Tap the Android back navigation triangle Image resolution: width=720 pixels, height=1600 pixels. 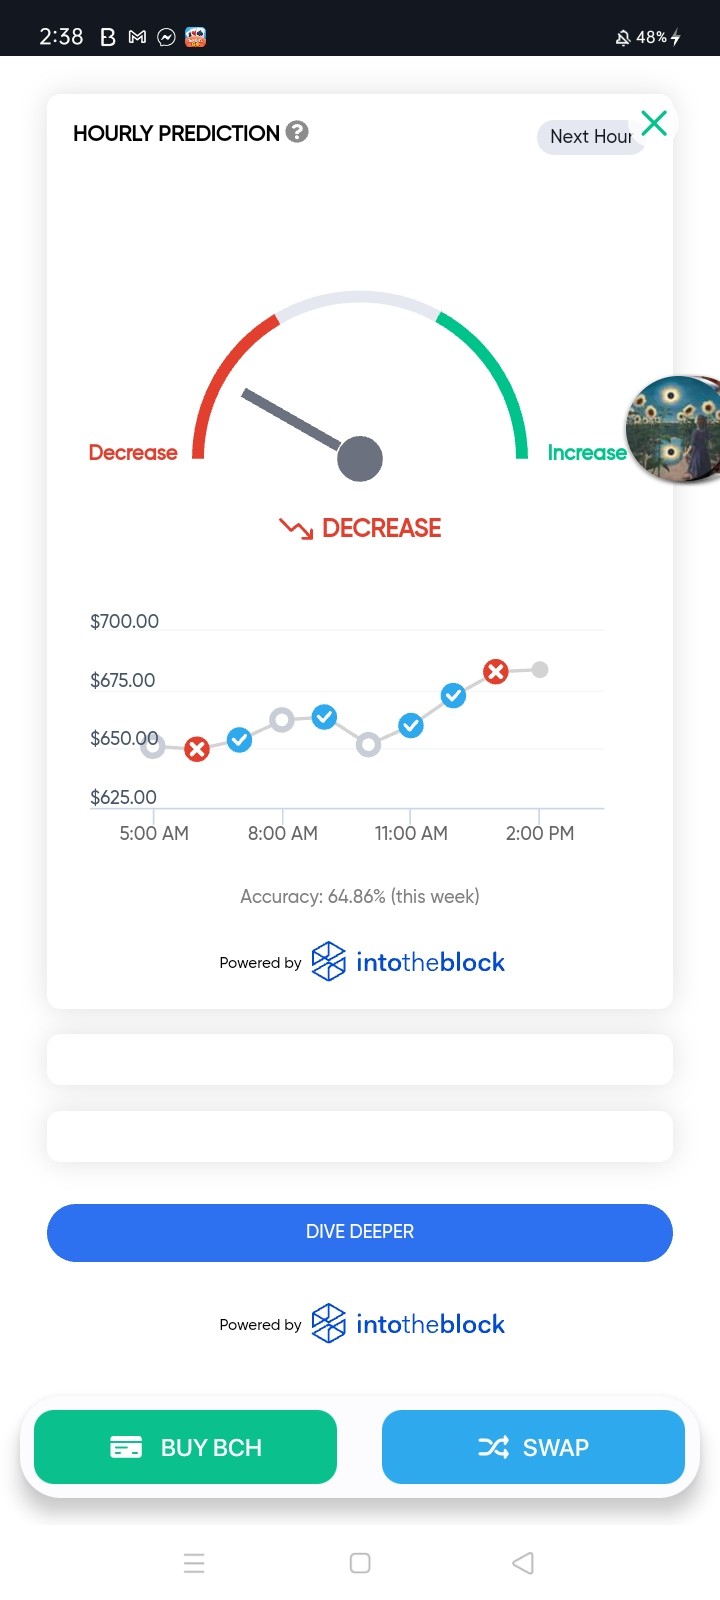point(523,1563)
